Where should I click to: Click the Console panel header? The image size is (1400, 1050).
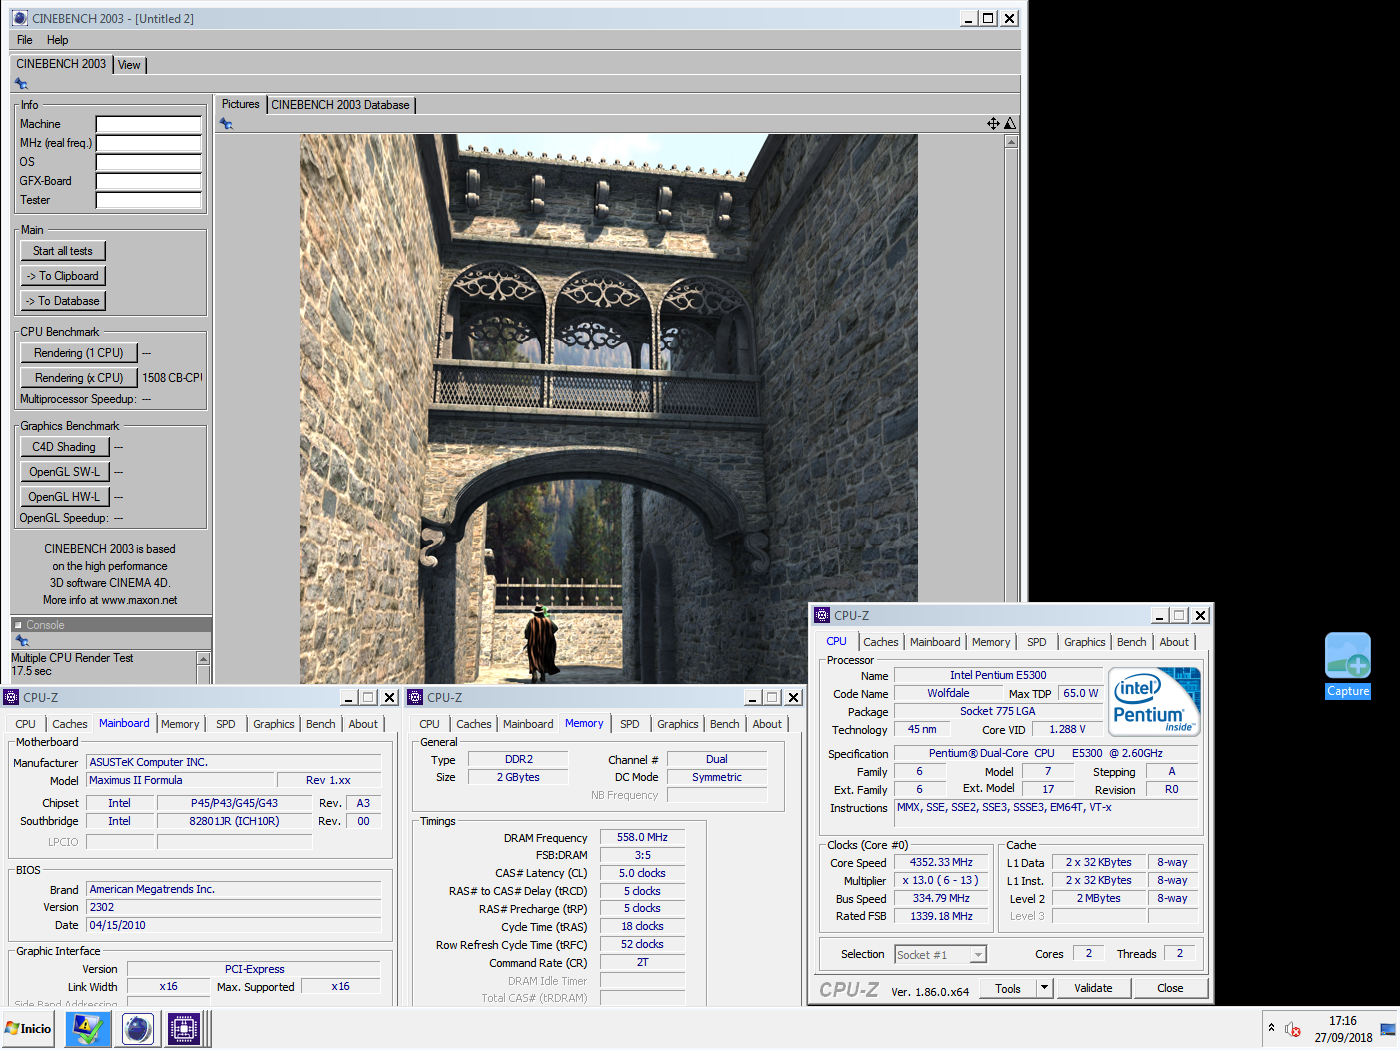(111, 625)
